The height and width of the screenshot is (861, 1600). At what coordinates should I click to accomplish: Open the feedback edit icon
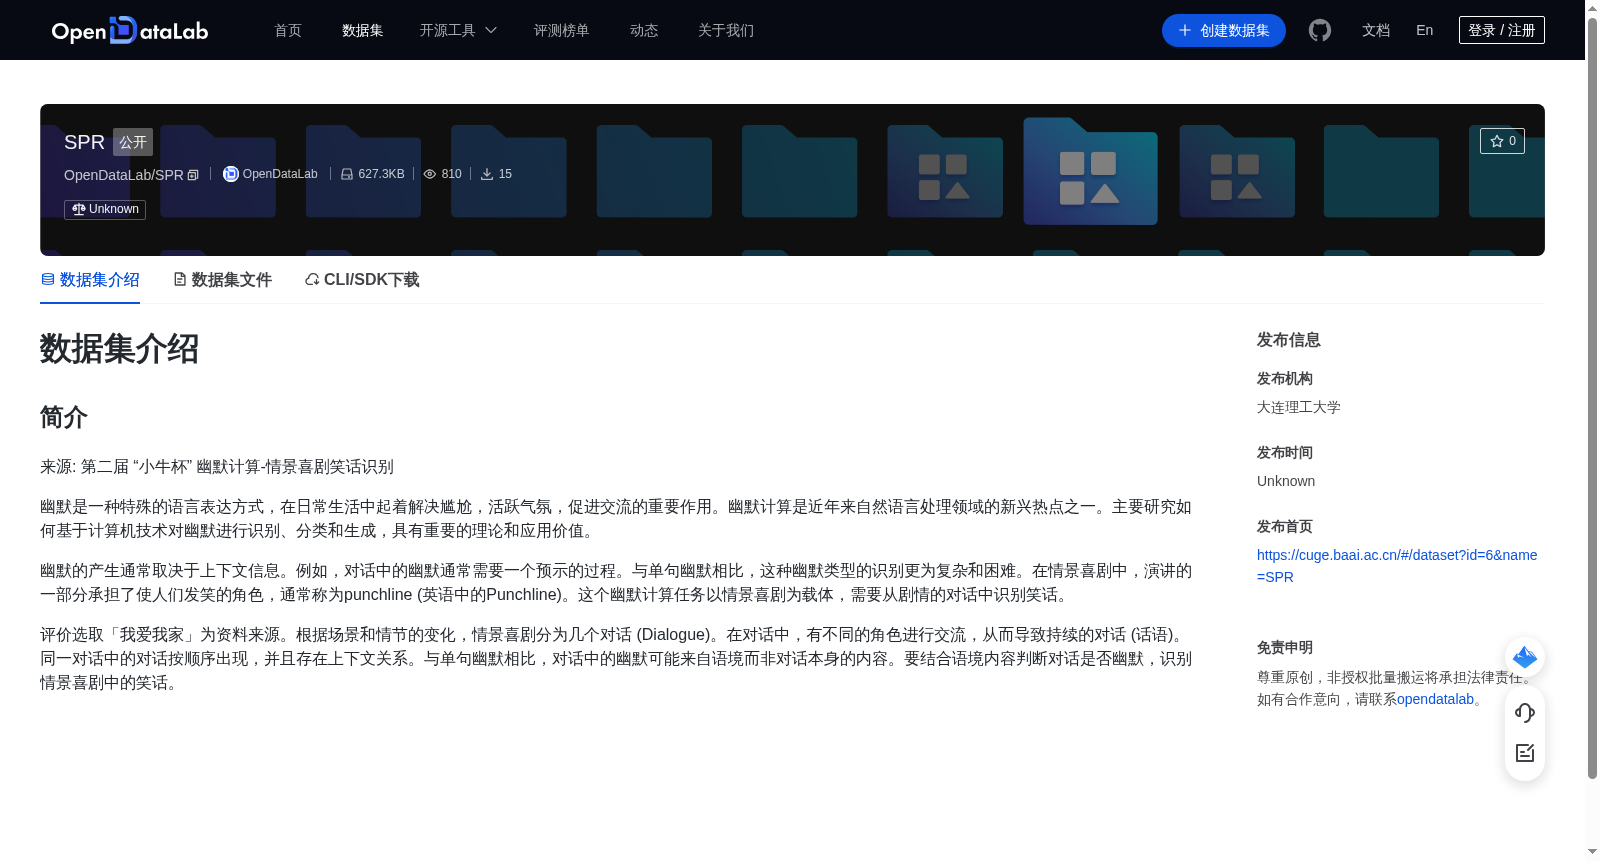pos(1525,753)
